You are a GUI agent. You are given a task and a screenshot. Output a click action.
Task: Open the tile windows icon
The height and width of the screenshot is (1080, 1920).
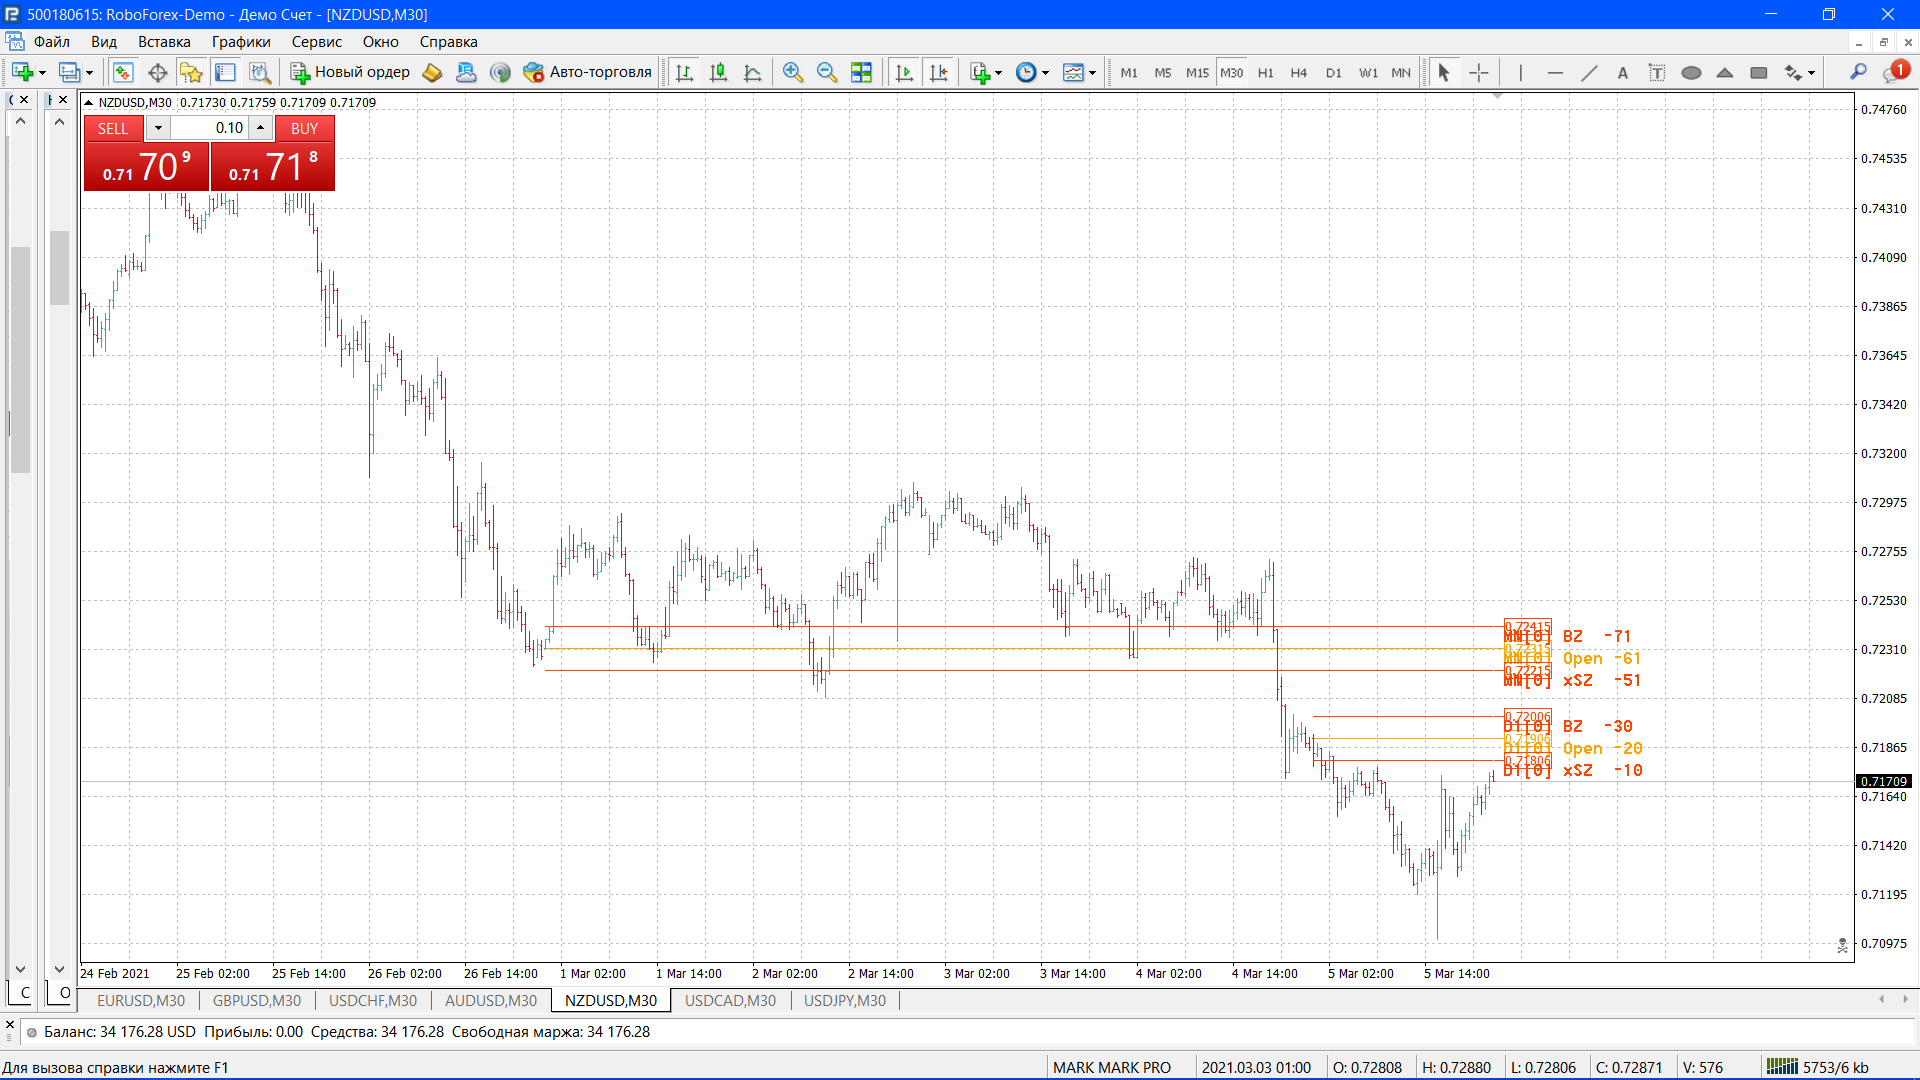pyautogui.click(x=861, y=72)
